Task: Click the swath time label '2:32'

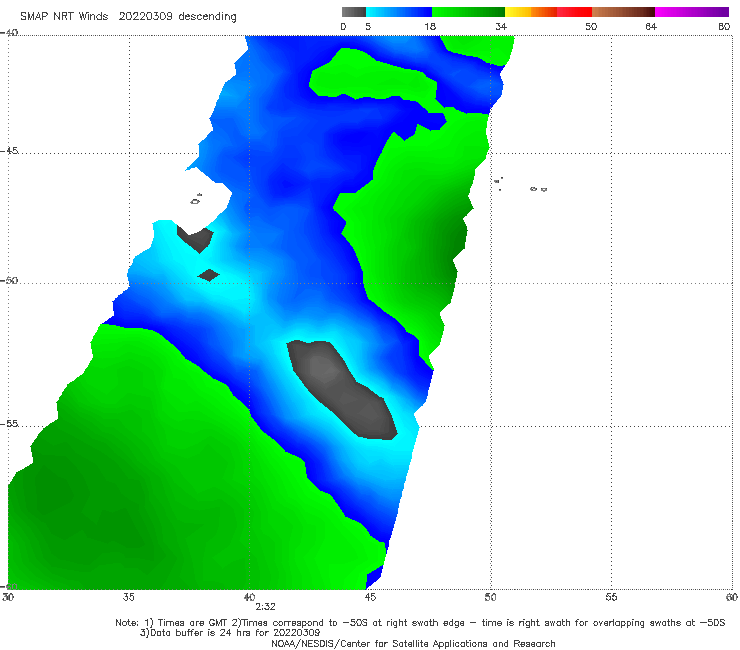Action: (x=265, y=607)
